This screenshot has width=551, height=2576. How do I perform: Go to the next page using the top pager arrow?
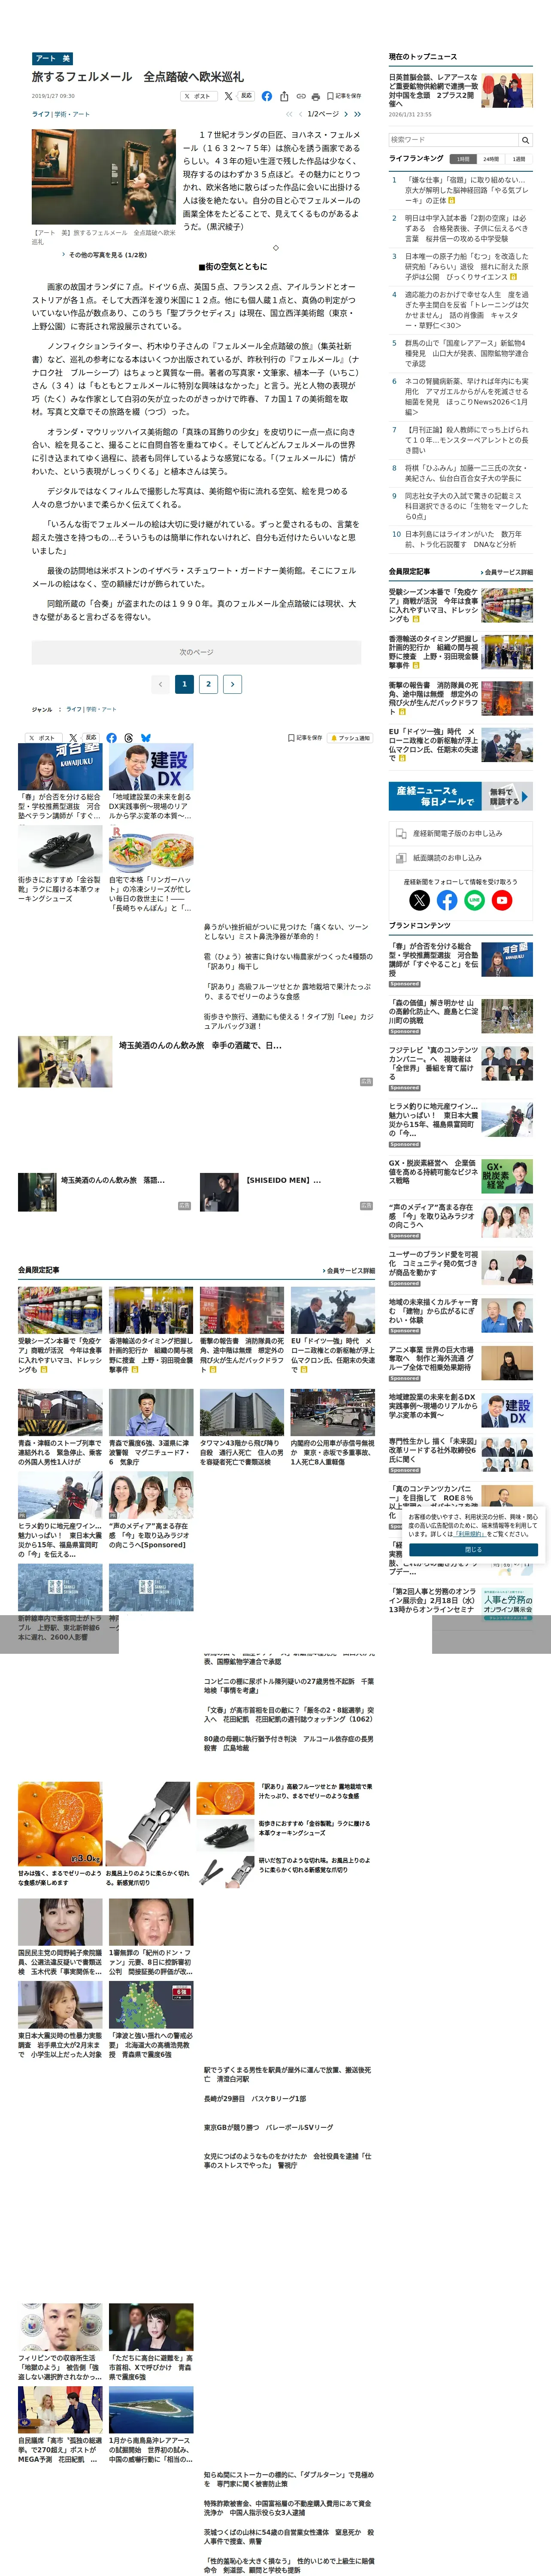[346, 114]
